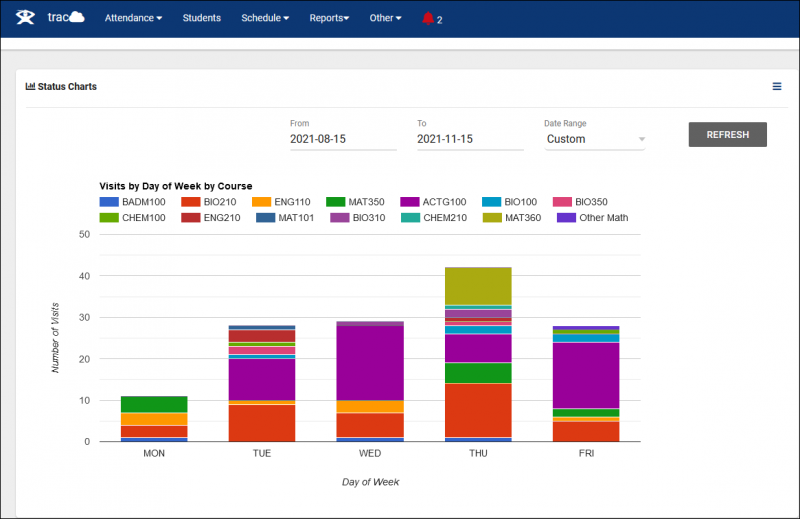The height and width of the screenshot is (519, 800).
Task: Click the Status Charts bar chart icon
Action: 30,87
